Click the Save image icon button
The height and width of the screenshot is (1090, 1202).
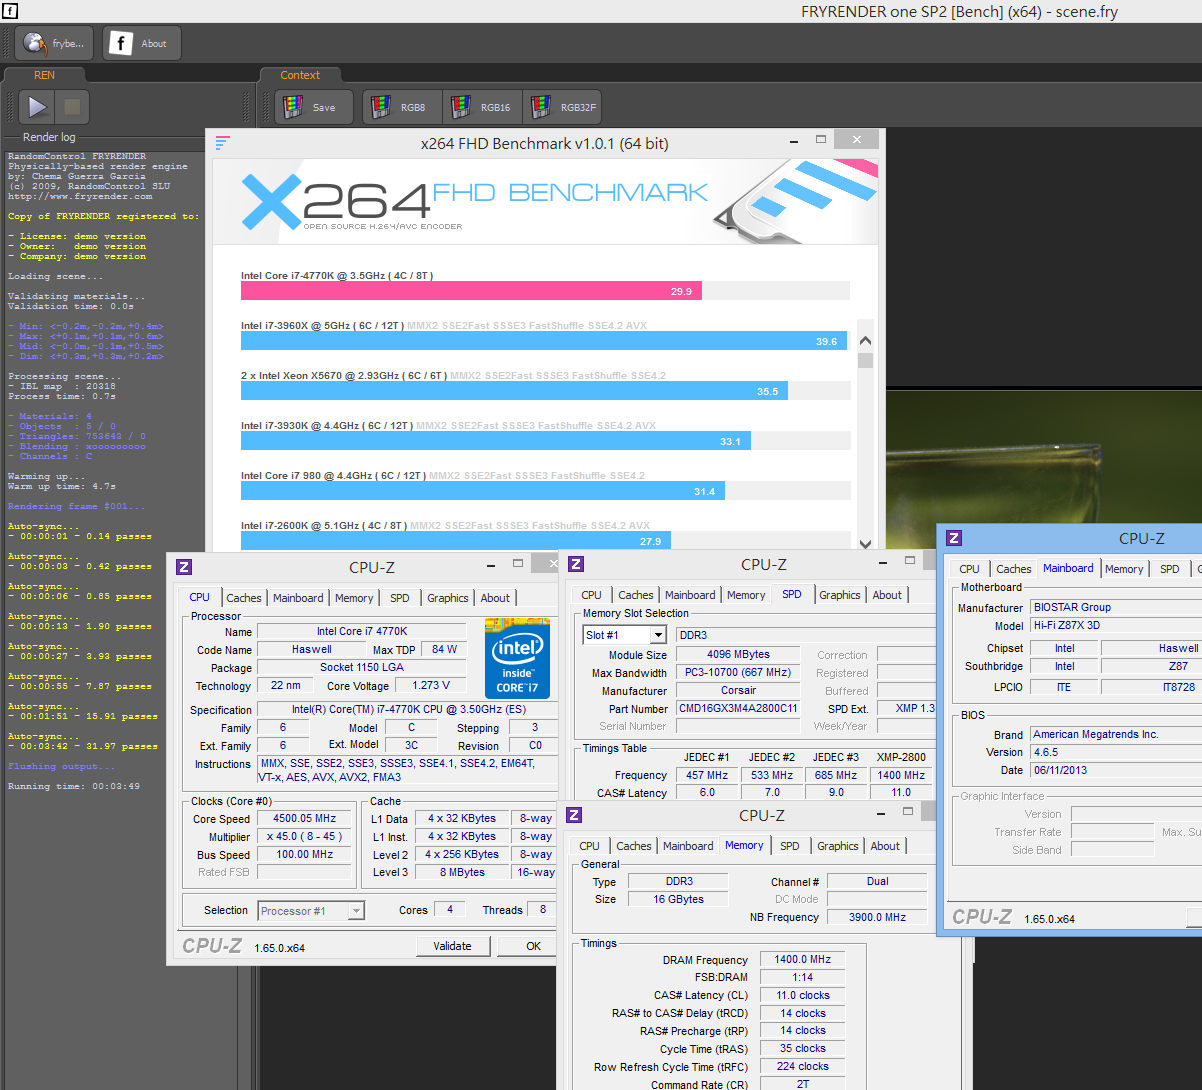314,107
